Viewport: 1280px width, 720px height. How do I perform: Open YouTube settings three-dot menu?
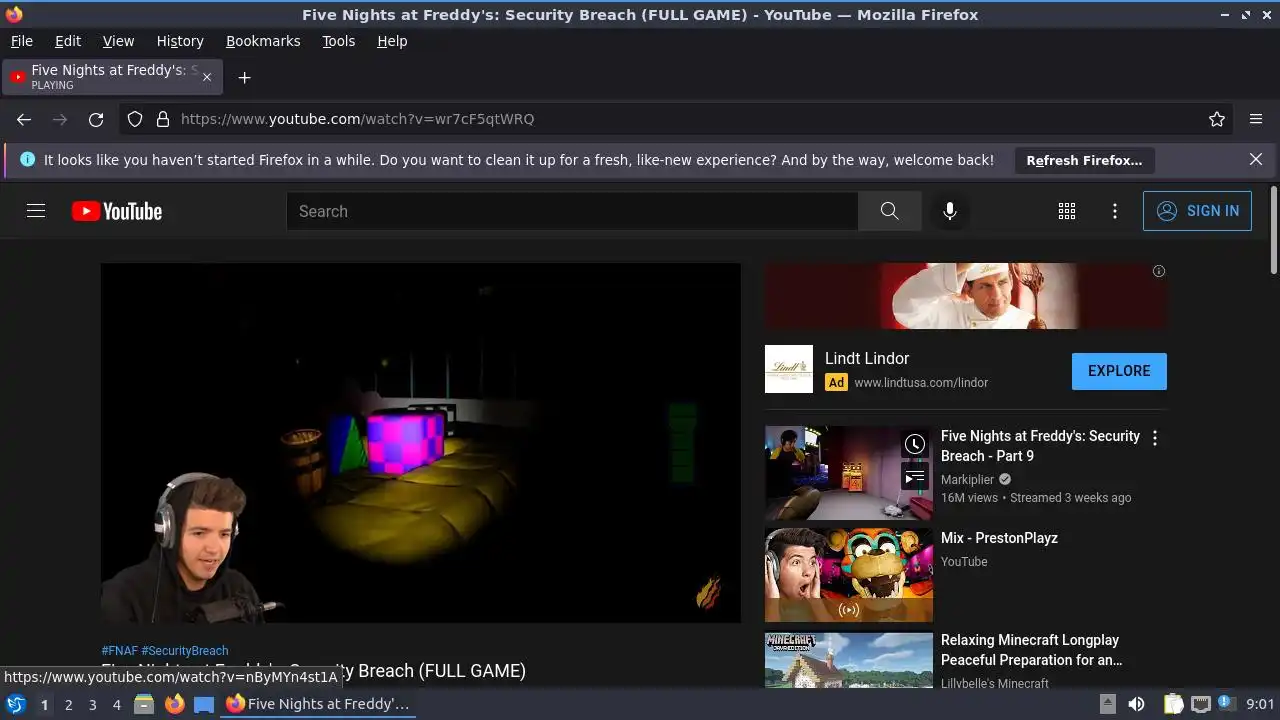click(1115, 211)
